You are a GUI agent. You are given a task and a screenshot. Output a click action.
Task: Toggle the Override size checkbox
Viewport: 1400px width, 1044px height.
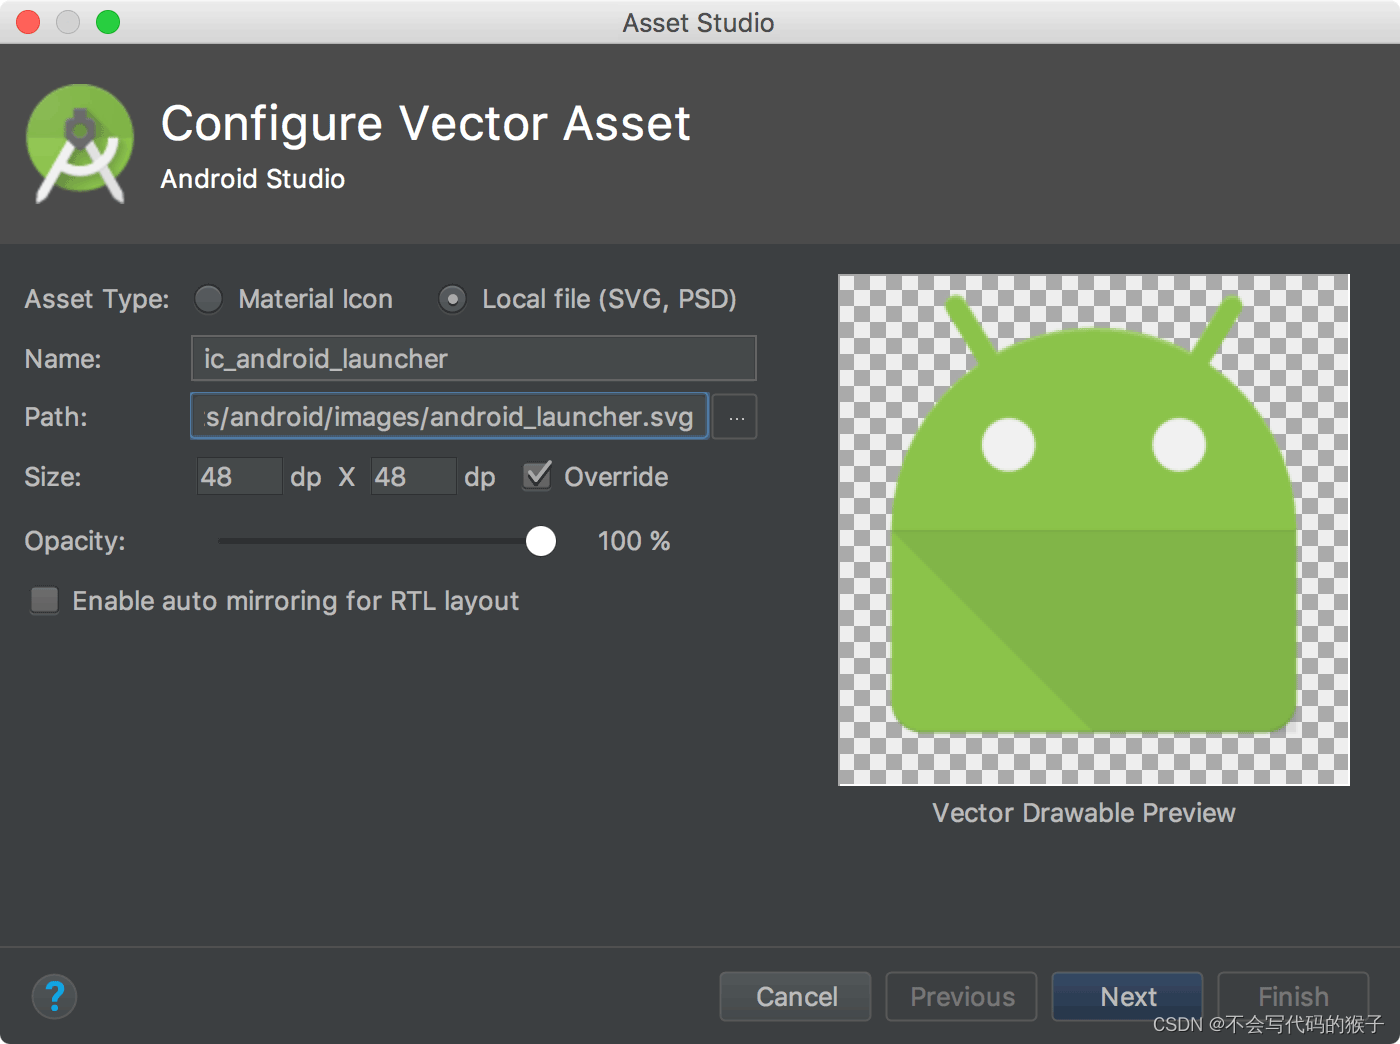pyautogui.click(x=537, y=476)
